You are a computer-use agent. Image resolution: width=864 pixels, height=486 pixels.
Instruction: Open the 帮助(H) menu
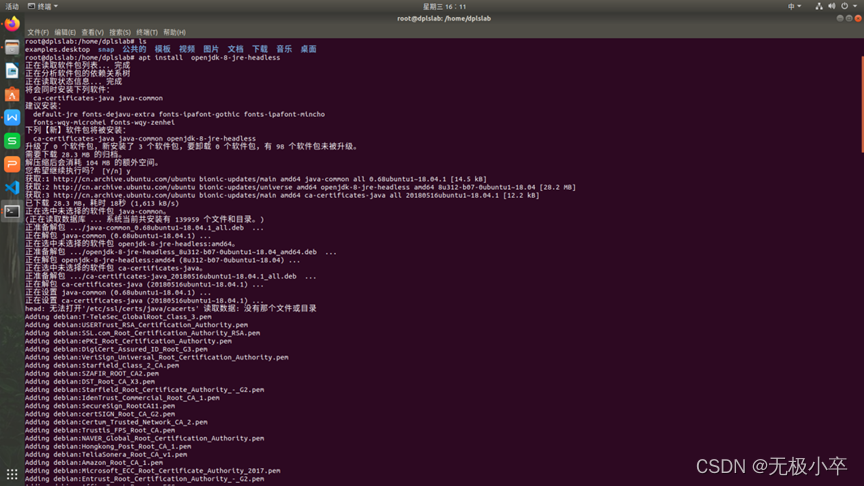pos(174,32)
